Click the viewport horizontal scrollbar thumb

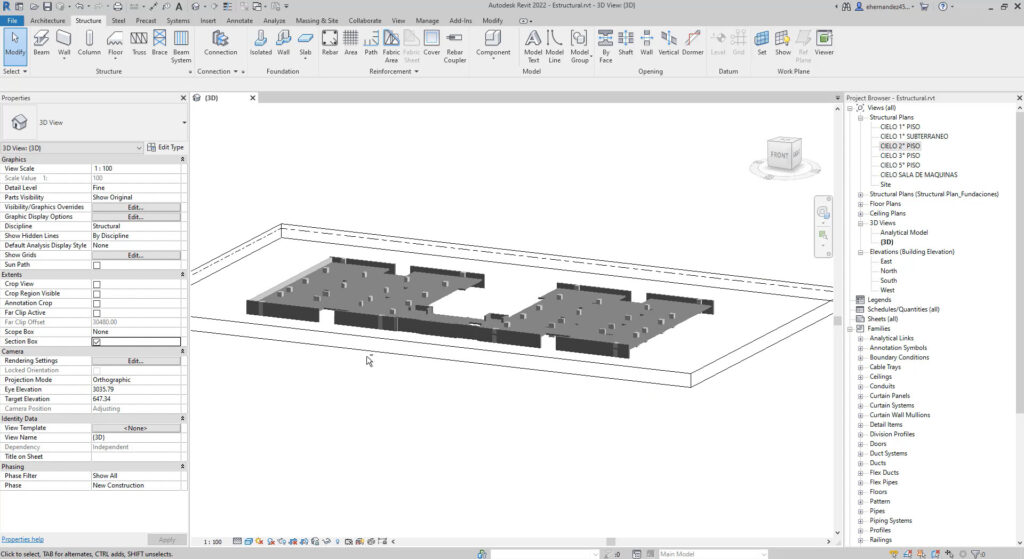click(611, 541)
